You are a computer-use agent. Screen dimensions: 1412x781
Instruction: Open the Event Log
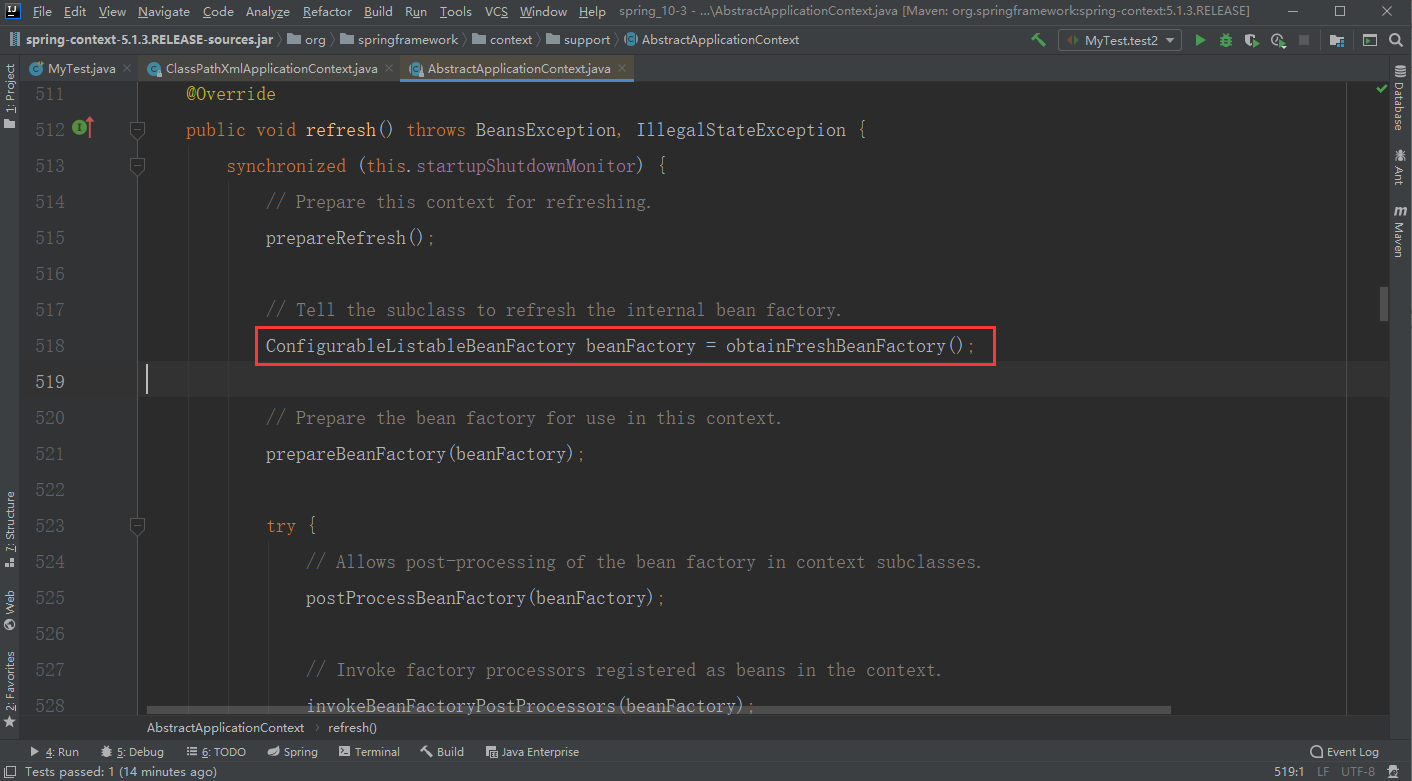[1344, 752]
